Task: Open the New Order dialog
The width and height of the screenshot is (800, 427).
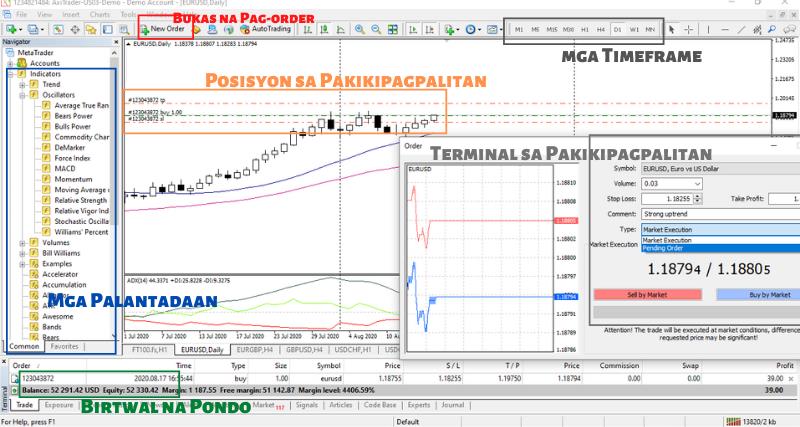Action: pyautogui.click(x=163, y=29)
